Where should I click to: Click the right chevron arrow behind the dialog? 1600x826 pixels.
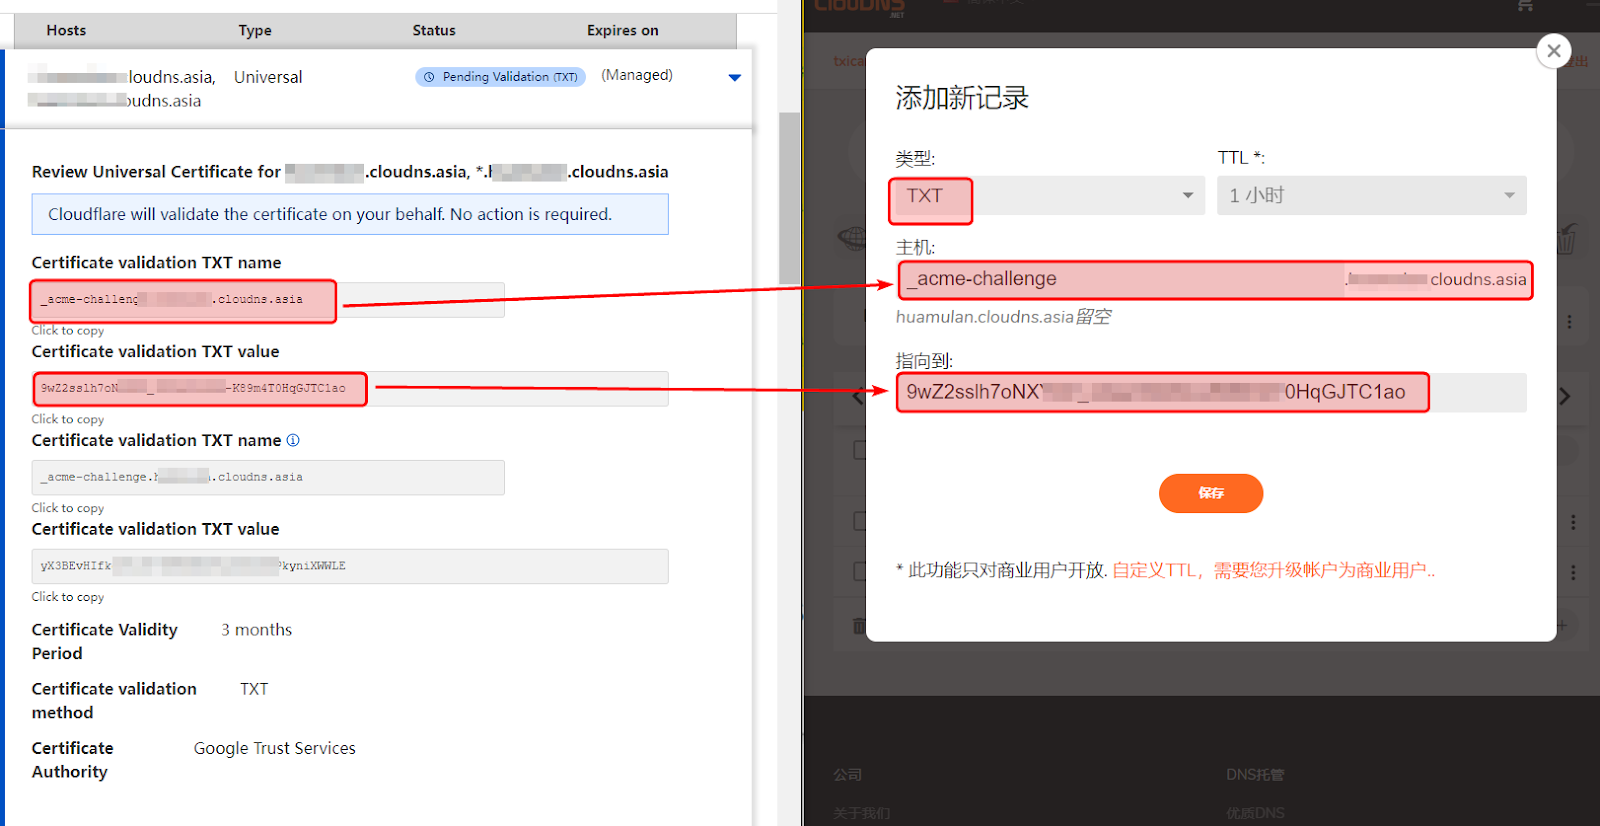point(1564,397)
